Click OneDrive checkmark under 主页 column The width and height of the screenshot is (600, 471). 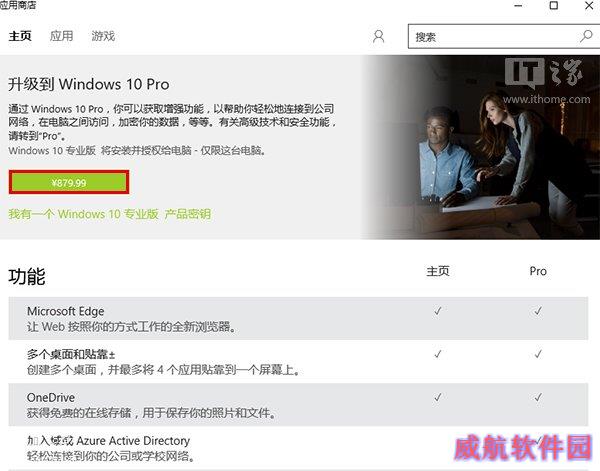(438, 397)
